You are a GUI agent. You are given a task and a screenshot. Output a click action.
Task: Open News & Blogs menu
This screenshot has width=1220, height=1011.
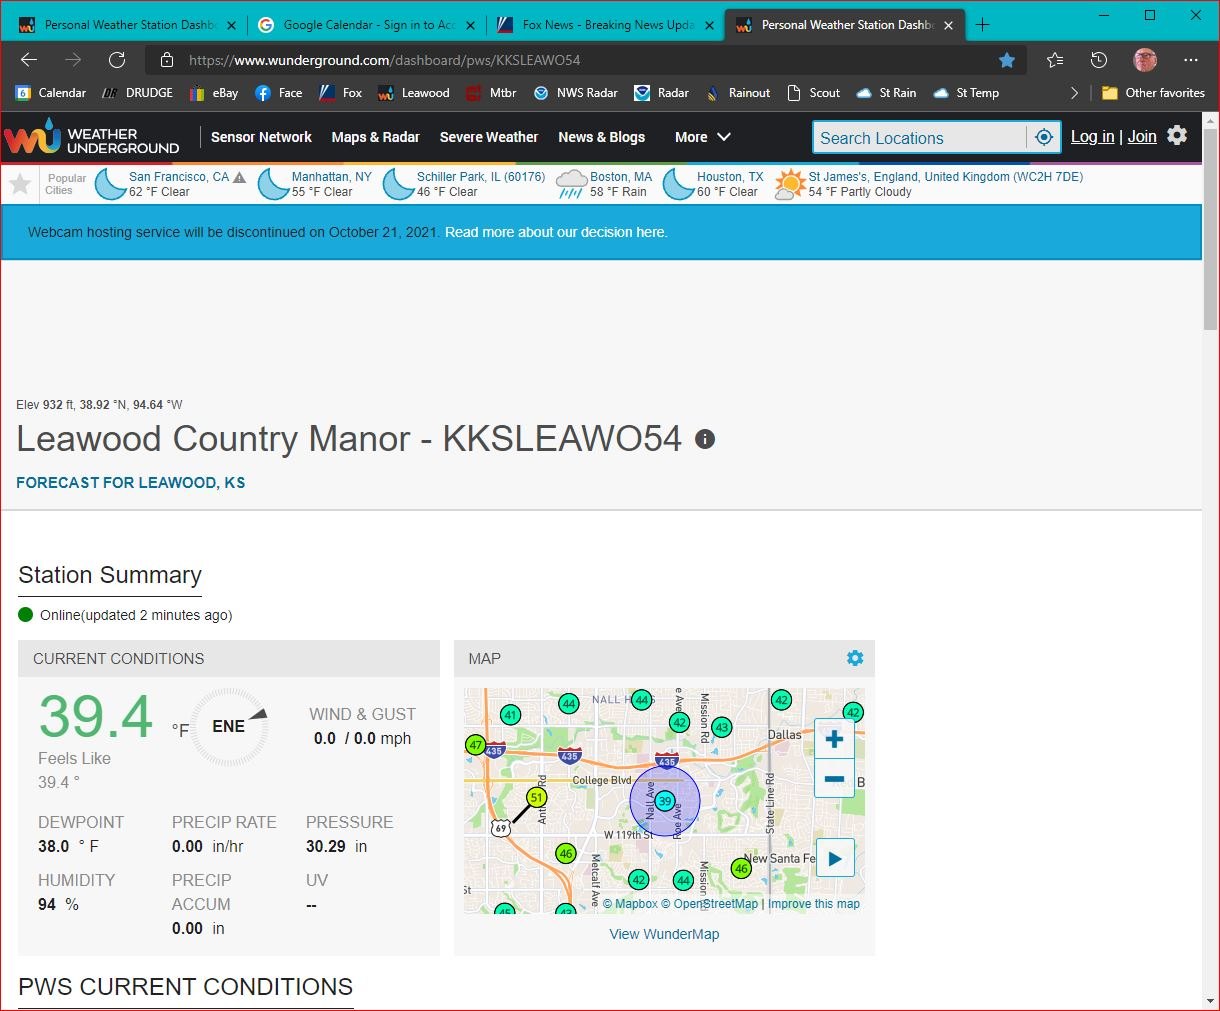[601, 137]
